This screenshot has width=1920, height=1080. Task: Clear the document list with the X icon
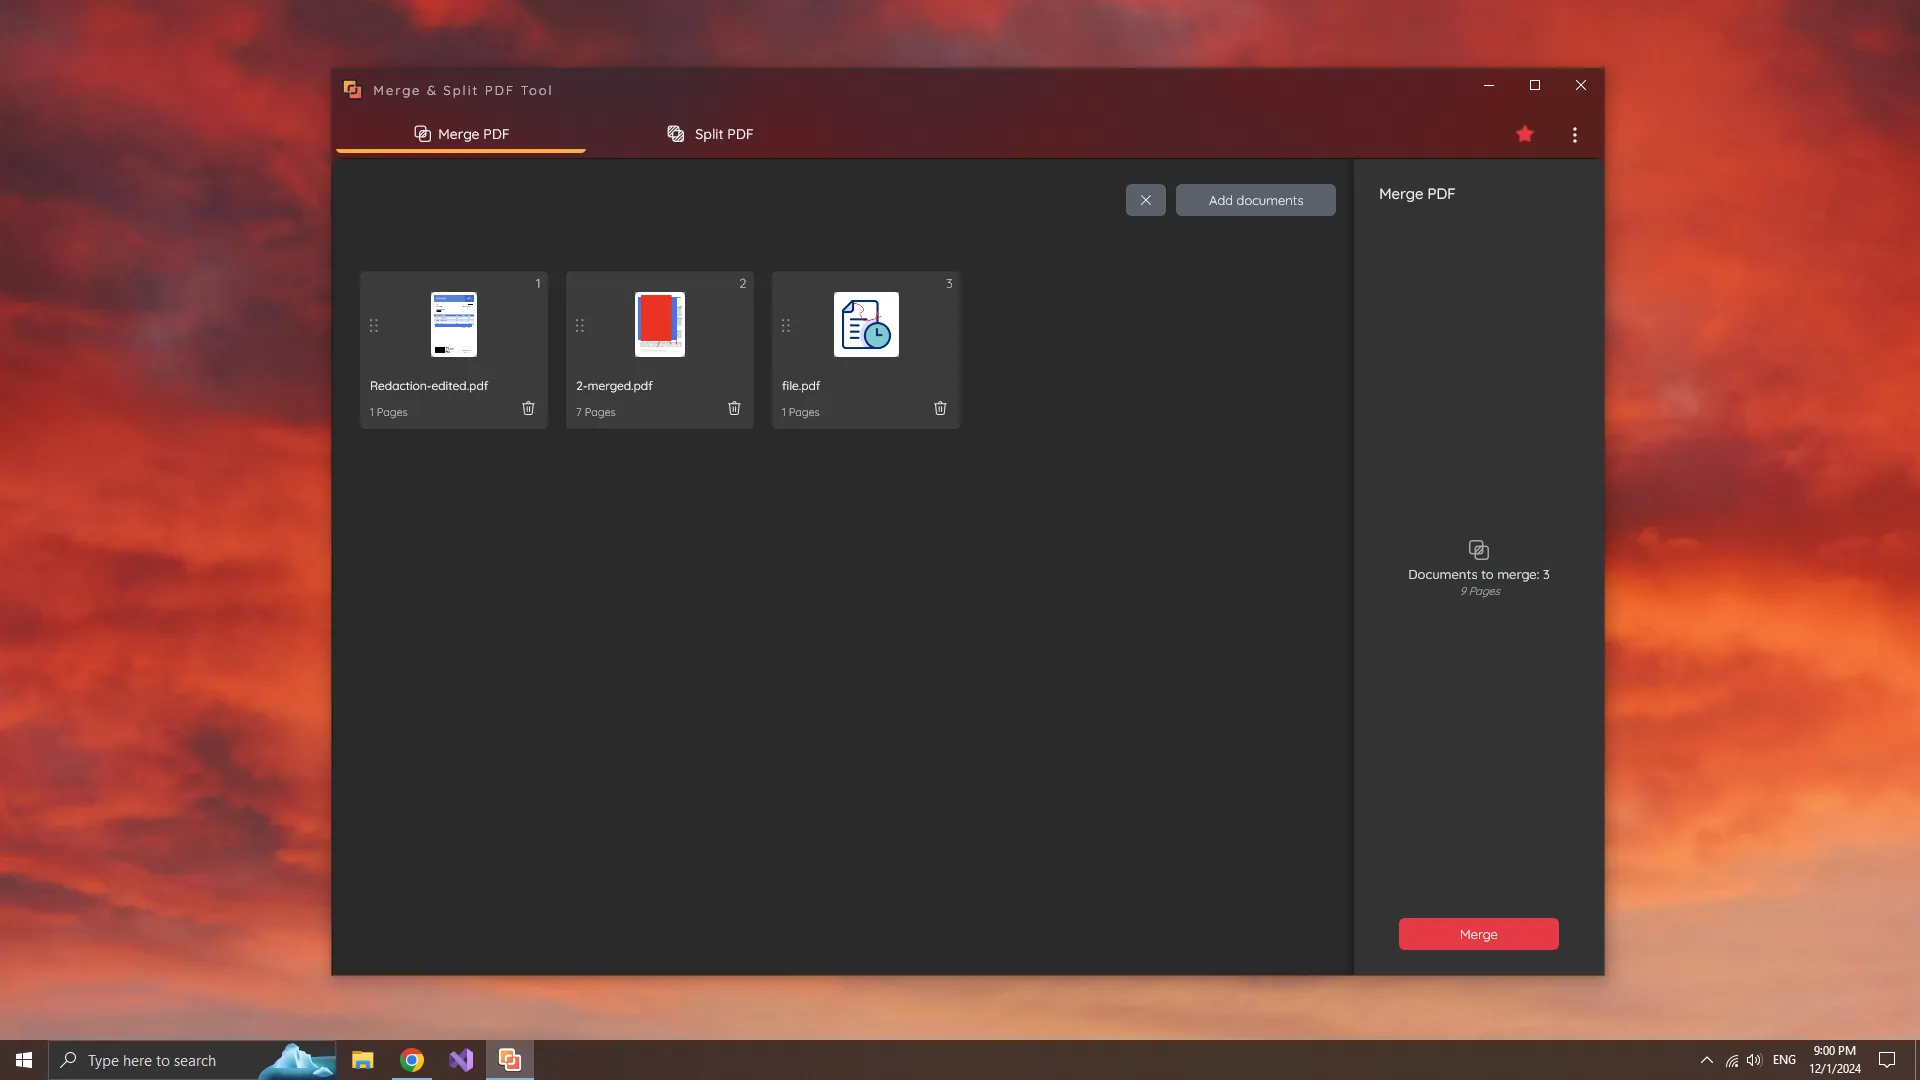[x=1145, y=199]
